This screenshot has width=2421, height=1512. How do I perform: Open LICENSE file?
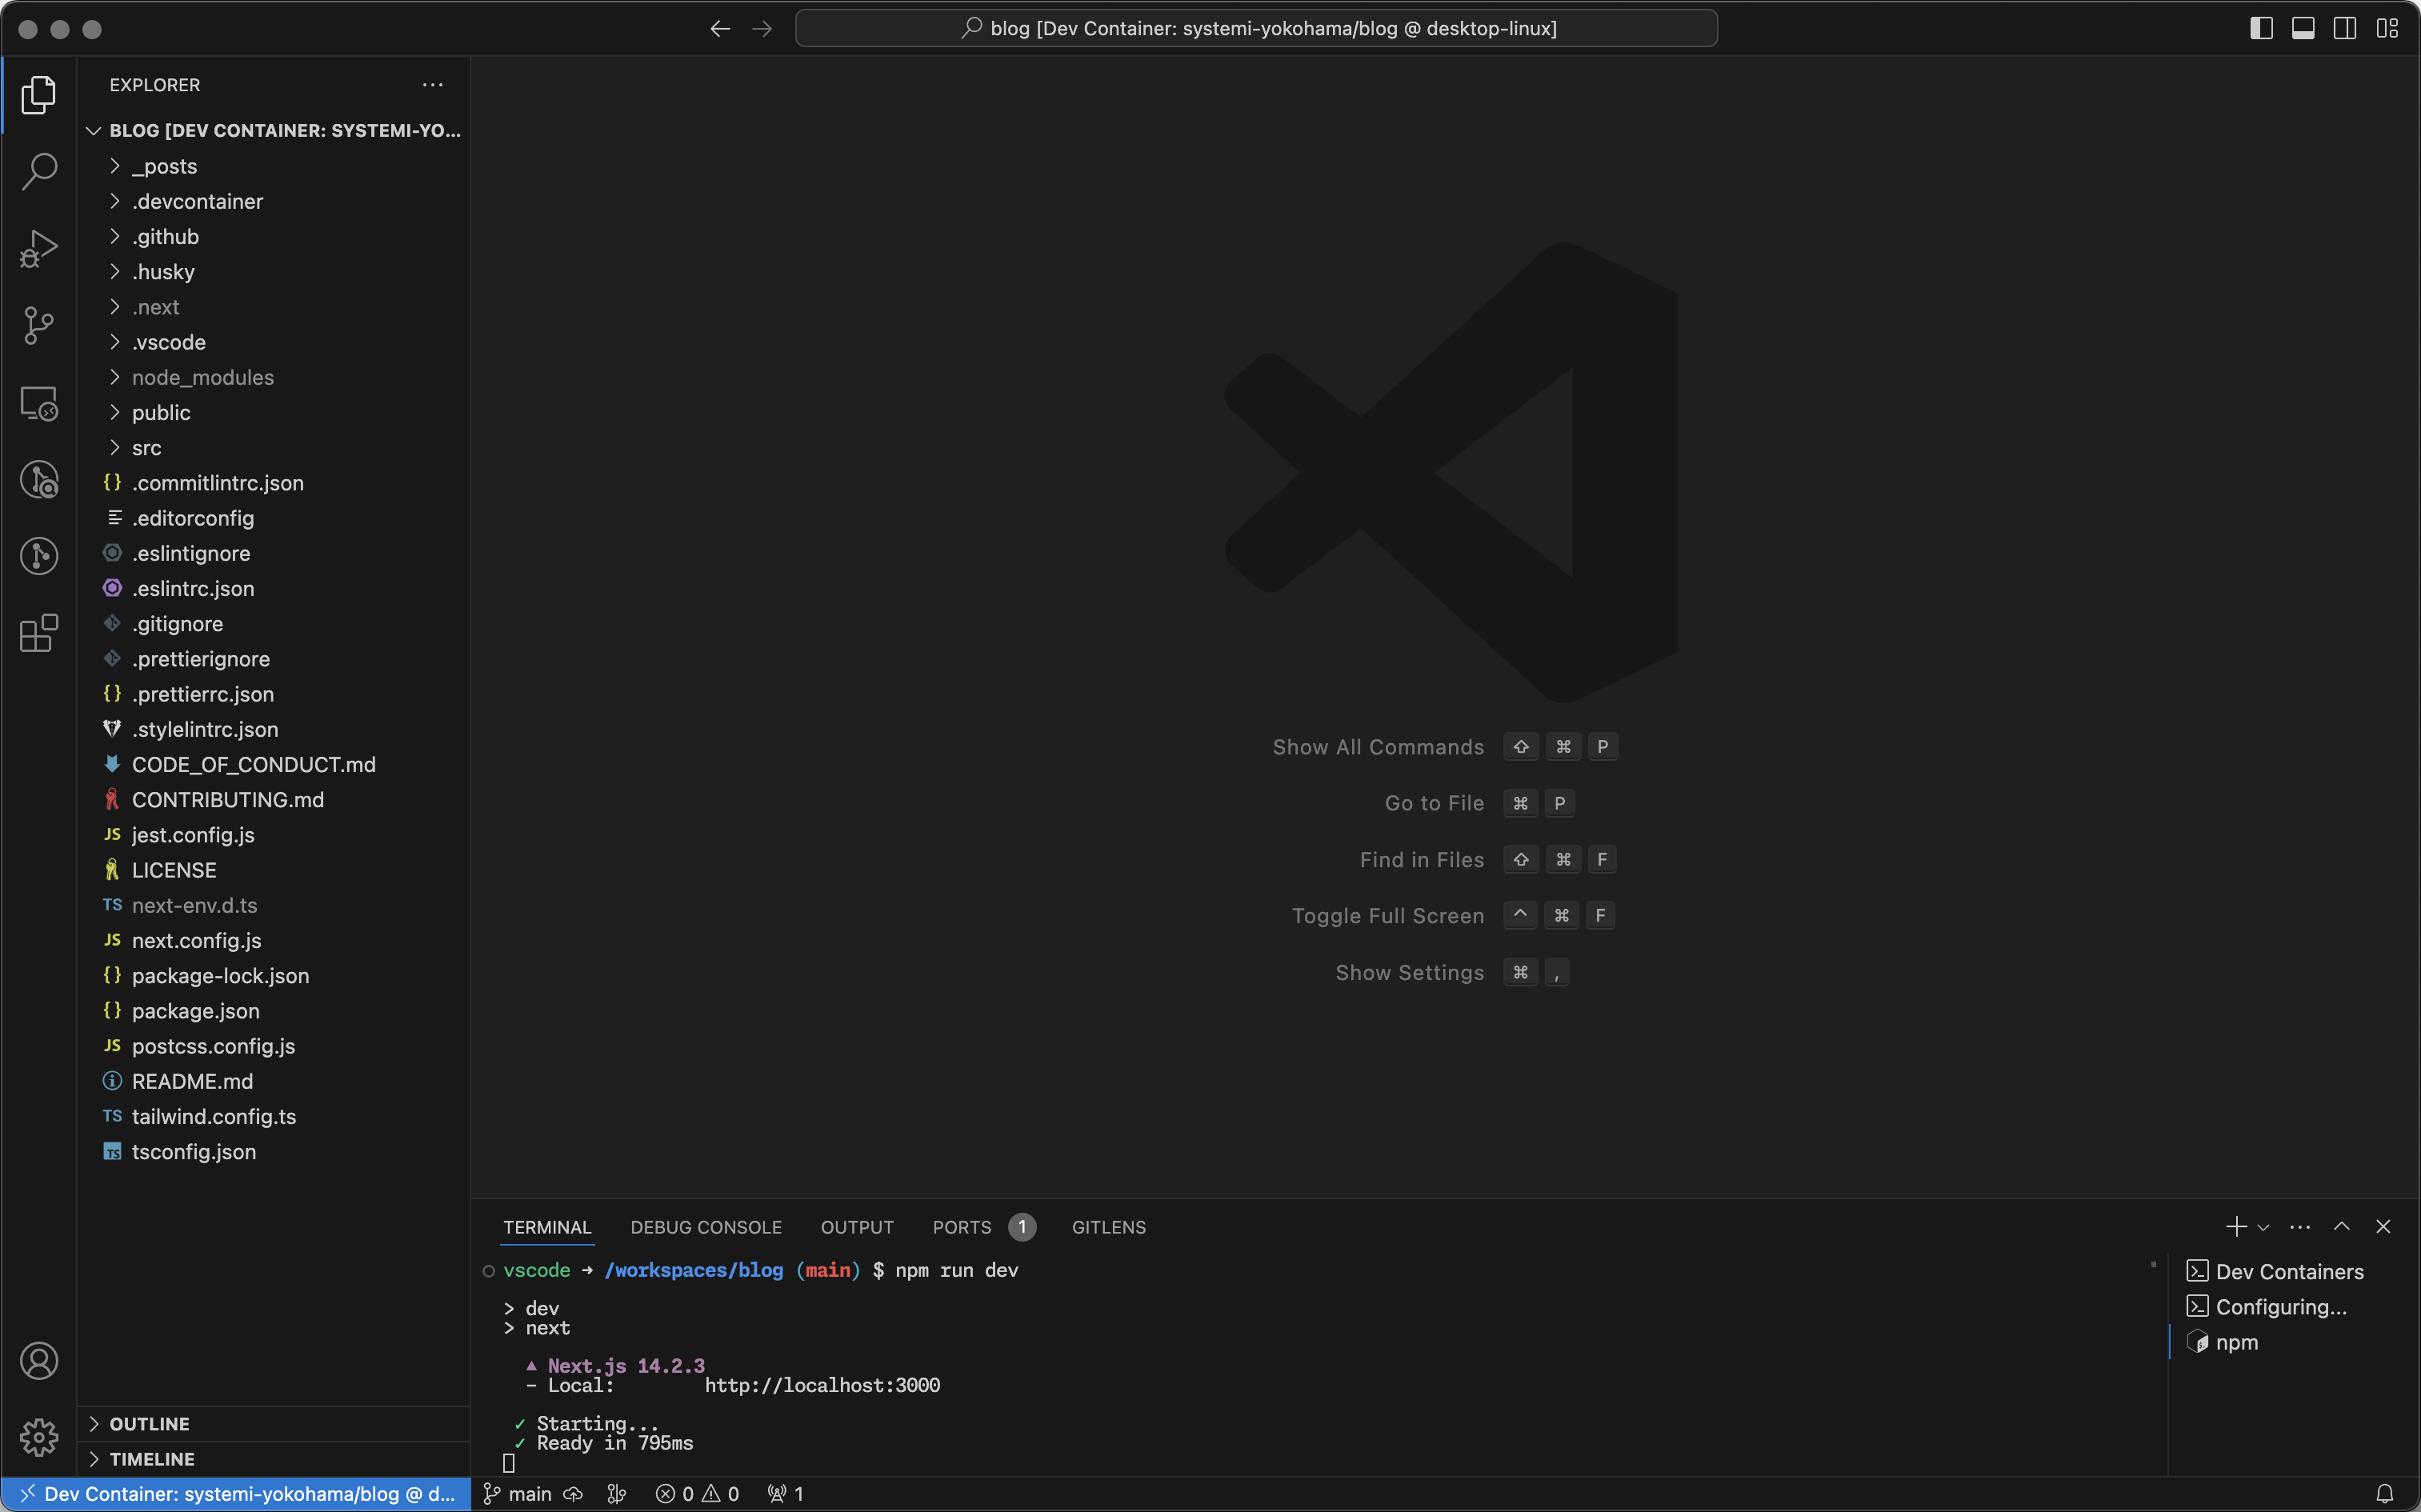click(273, 870)
